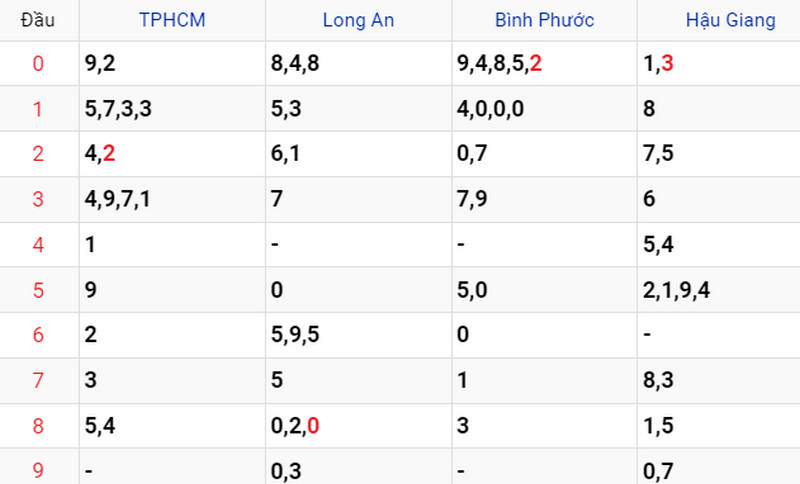800x484 pixels.
Task: Open the Long An header link
Action: 358,20
